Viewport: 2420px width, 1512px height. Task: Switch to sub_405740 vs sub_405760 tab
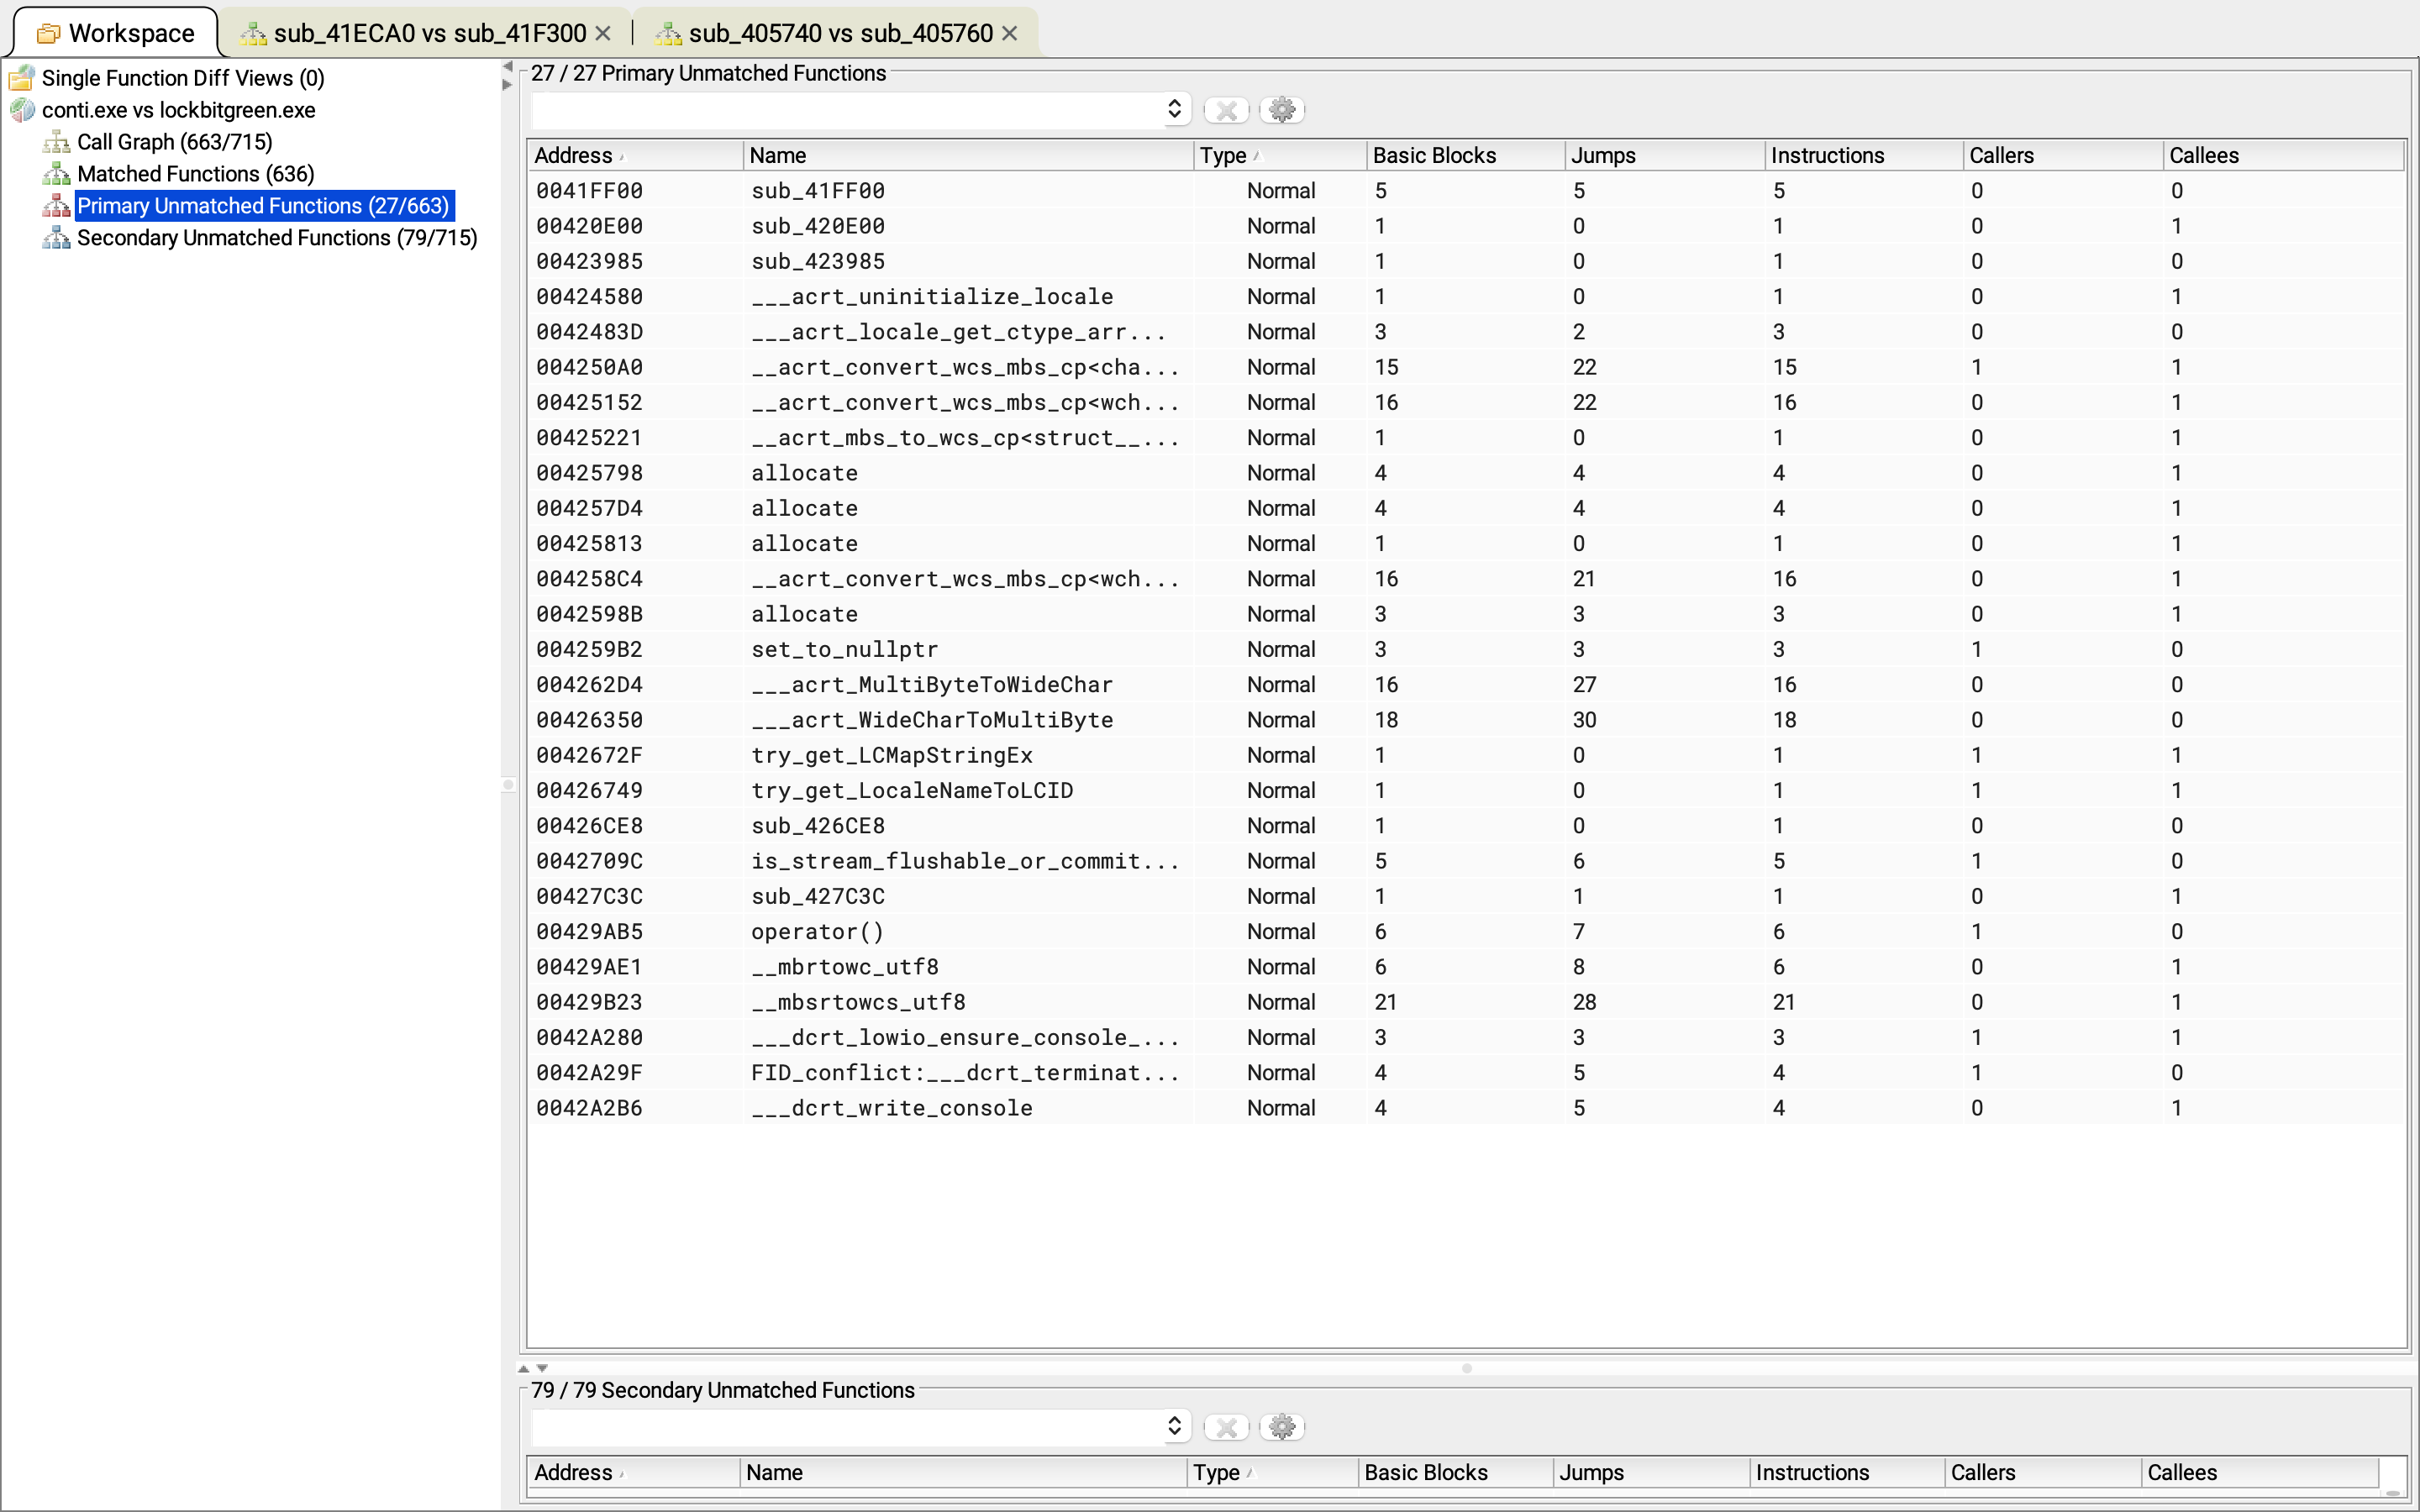click(836, 34)
